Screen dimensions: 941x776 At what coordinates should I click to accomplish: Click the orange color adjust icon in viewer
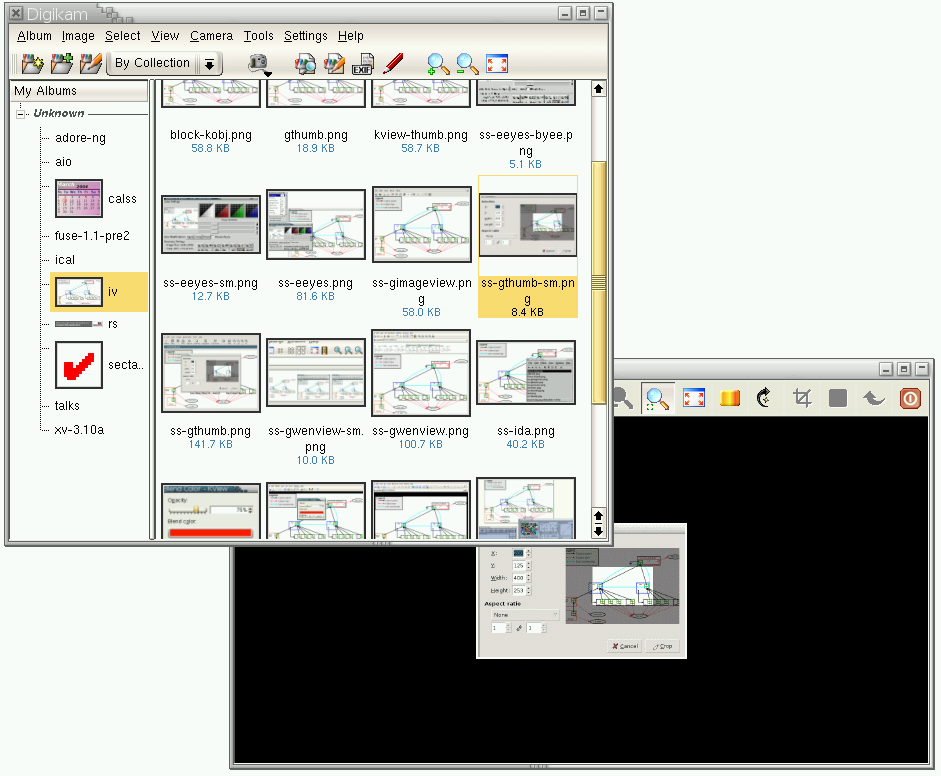pos(730,398)
